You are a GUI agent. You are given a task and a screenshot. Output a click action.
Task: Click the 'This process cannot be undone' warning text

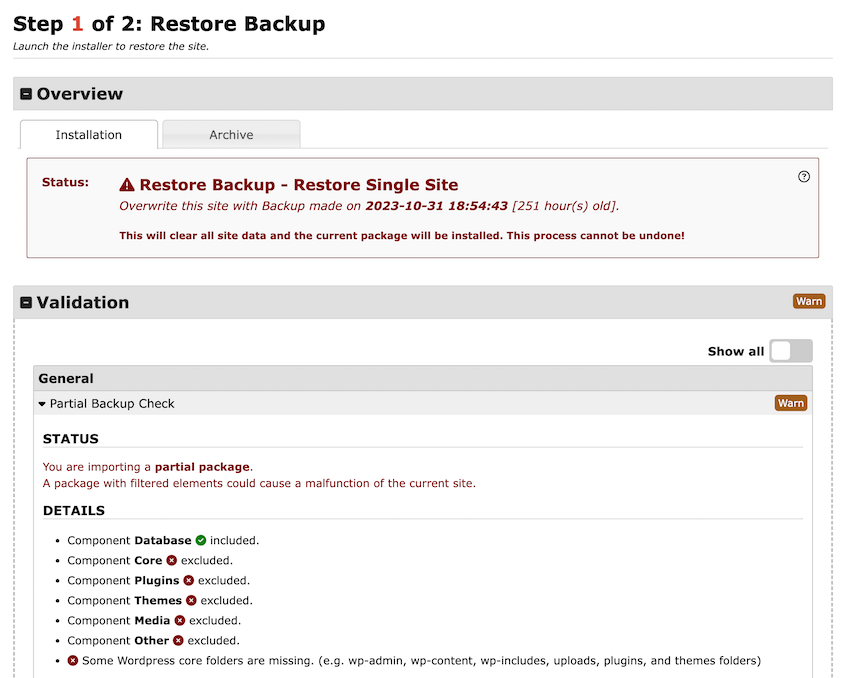[595, 236]
